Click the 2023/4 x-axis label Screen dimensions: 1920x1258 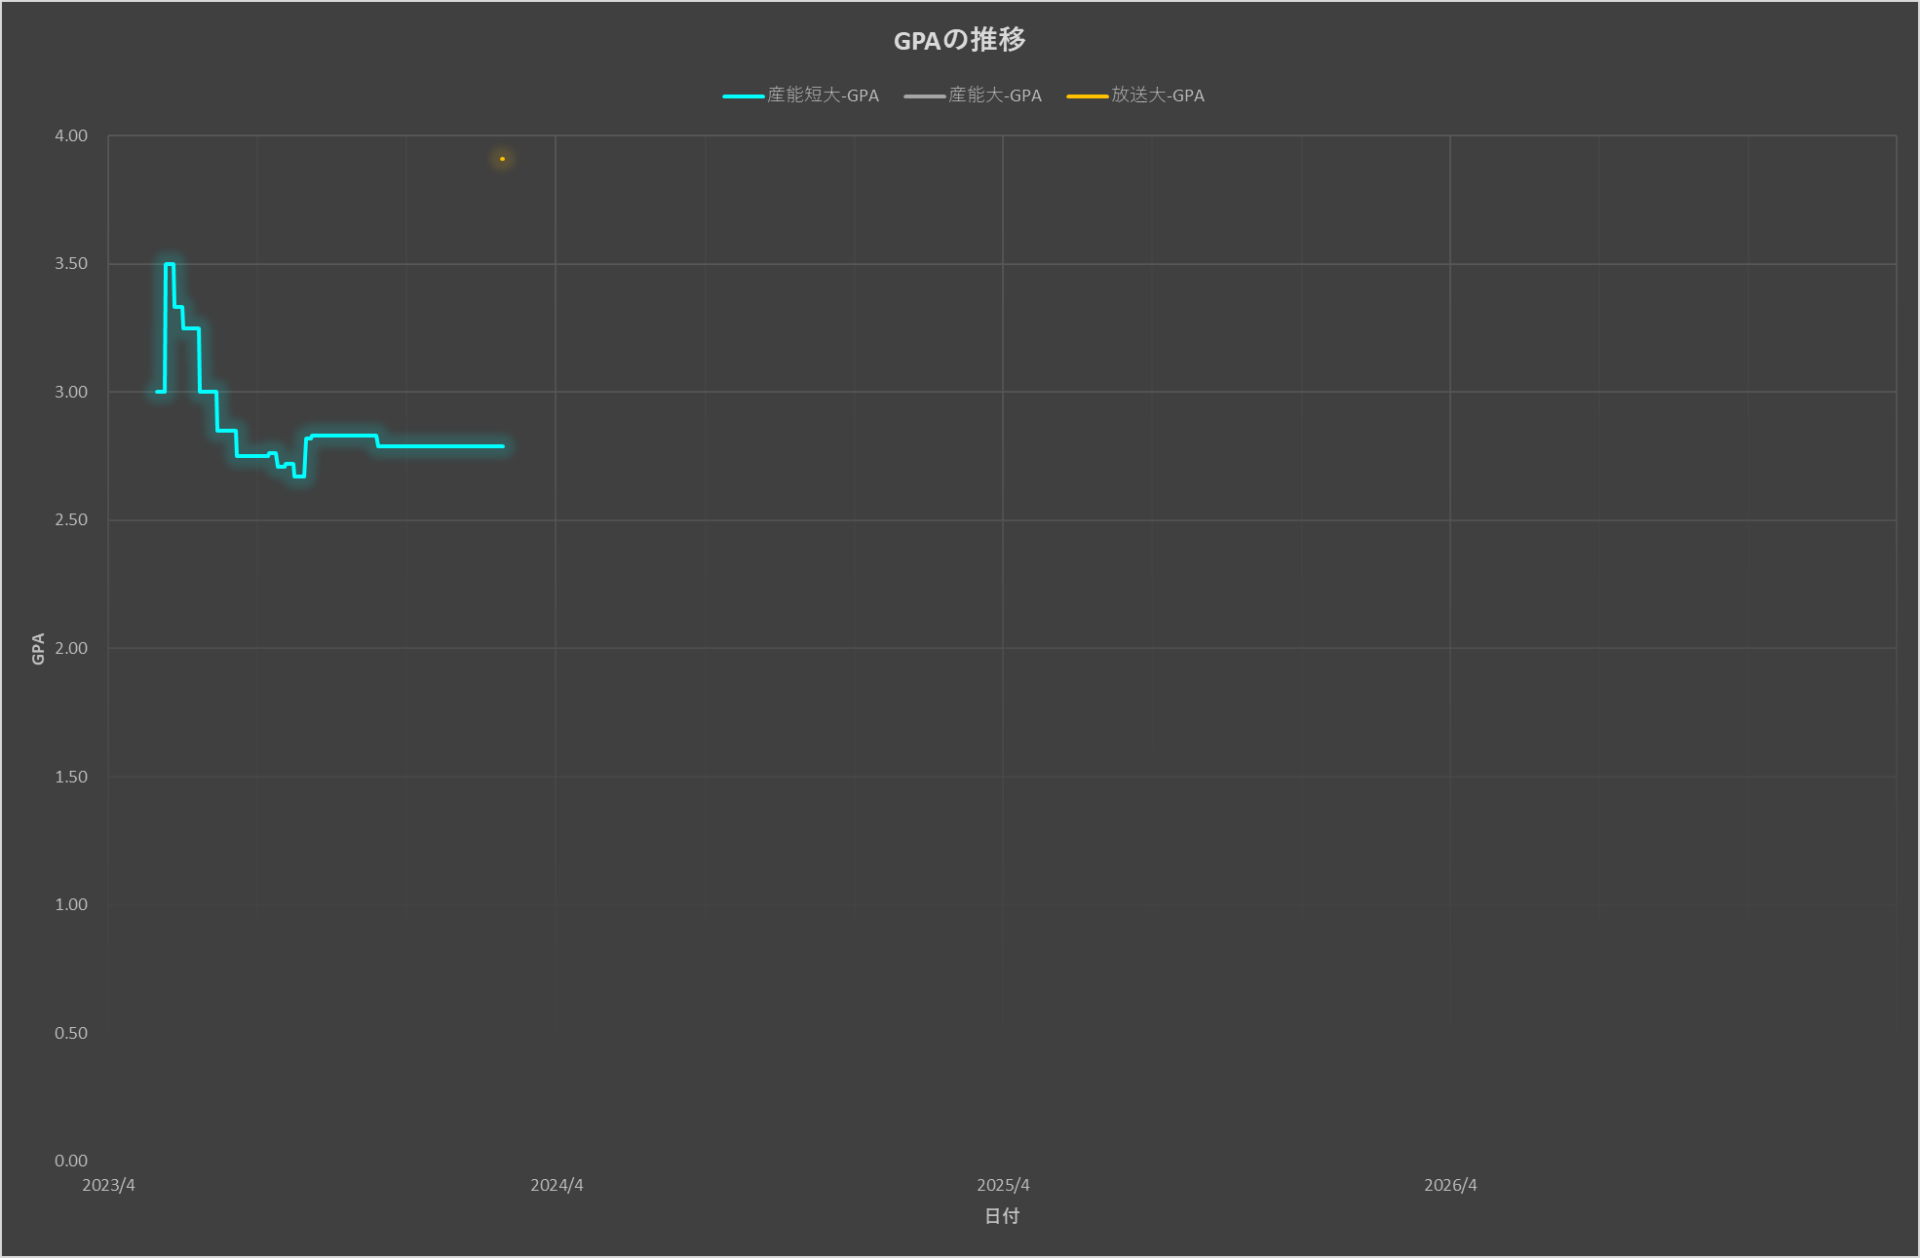coord(108,1185)
